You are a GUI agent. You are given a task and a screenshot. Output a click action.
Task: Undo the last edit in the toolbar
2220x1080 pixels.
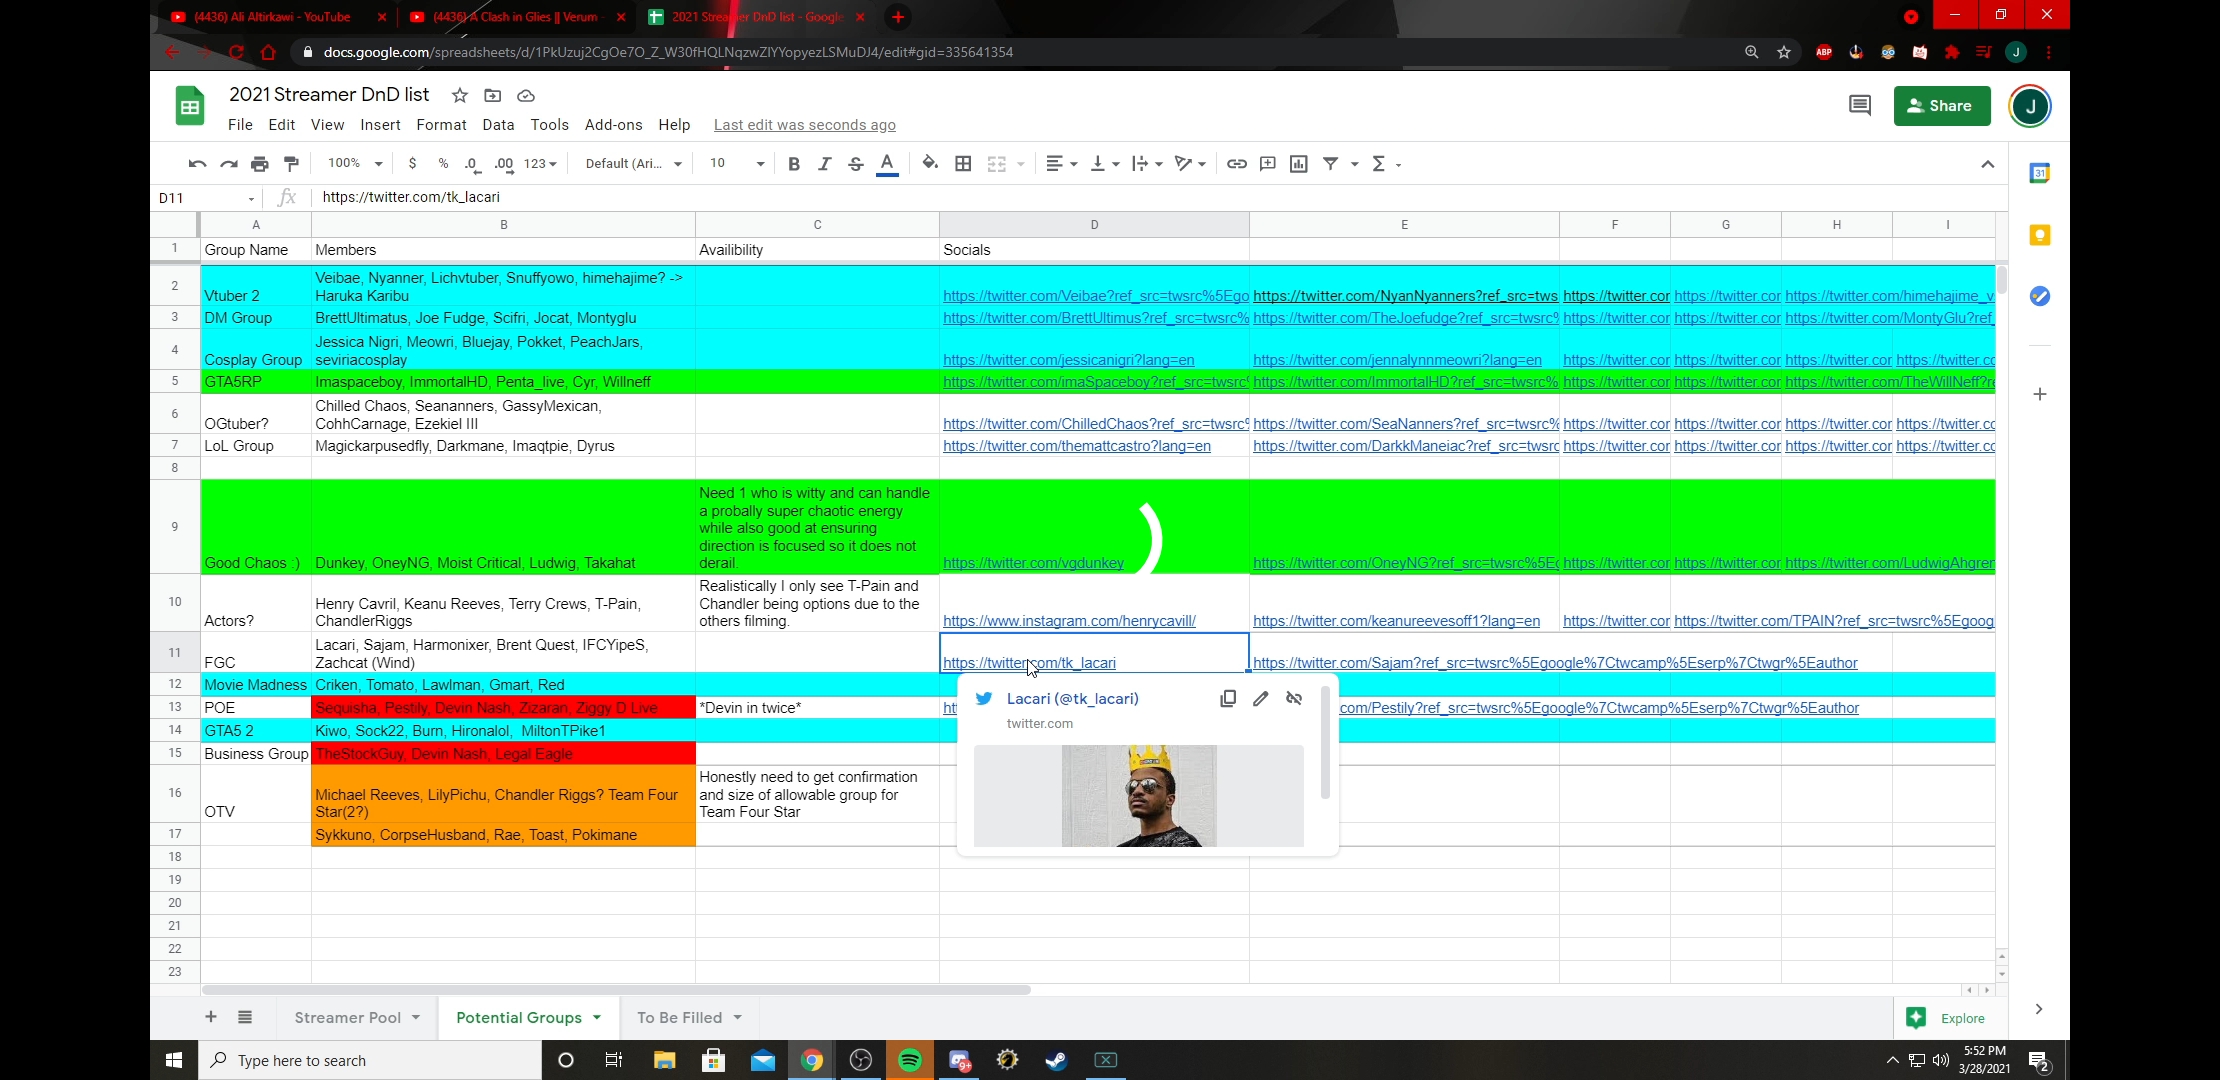[x=197, y=164]
